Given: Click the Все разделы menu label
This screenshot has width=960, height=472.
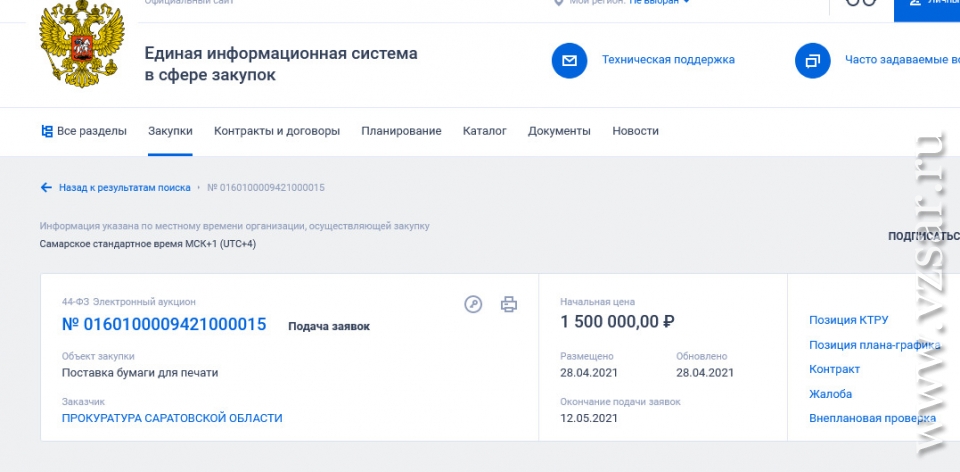Looking at the screenshot, I should [x=92, y=131].
